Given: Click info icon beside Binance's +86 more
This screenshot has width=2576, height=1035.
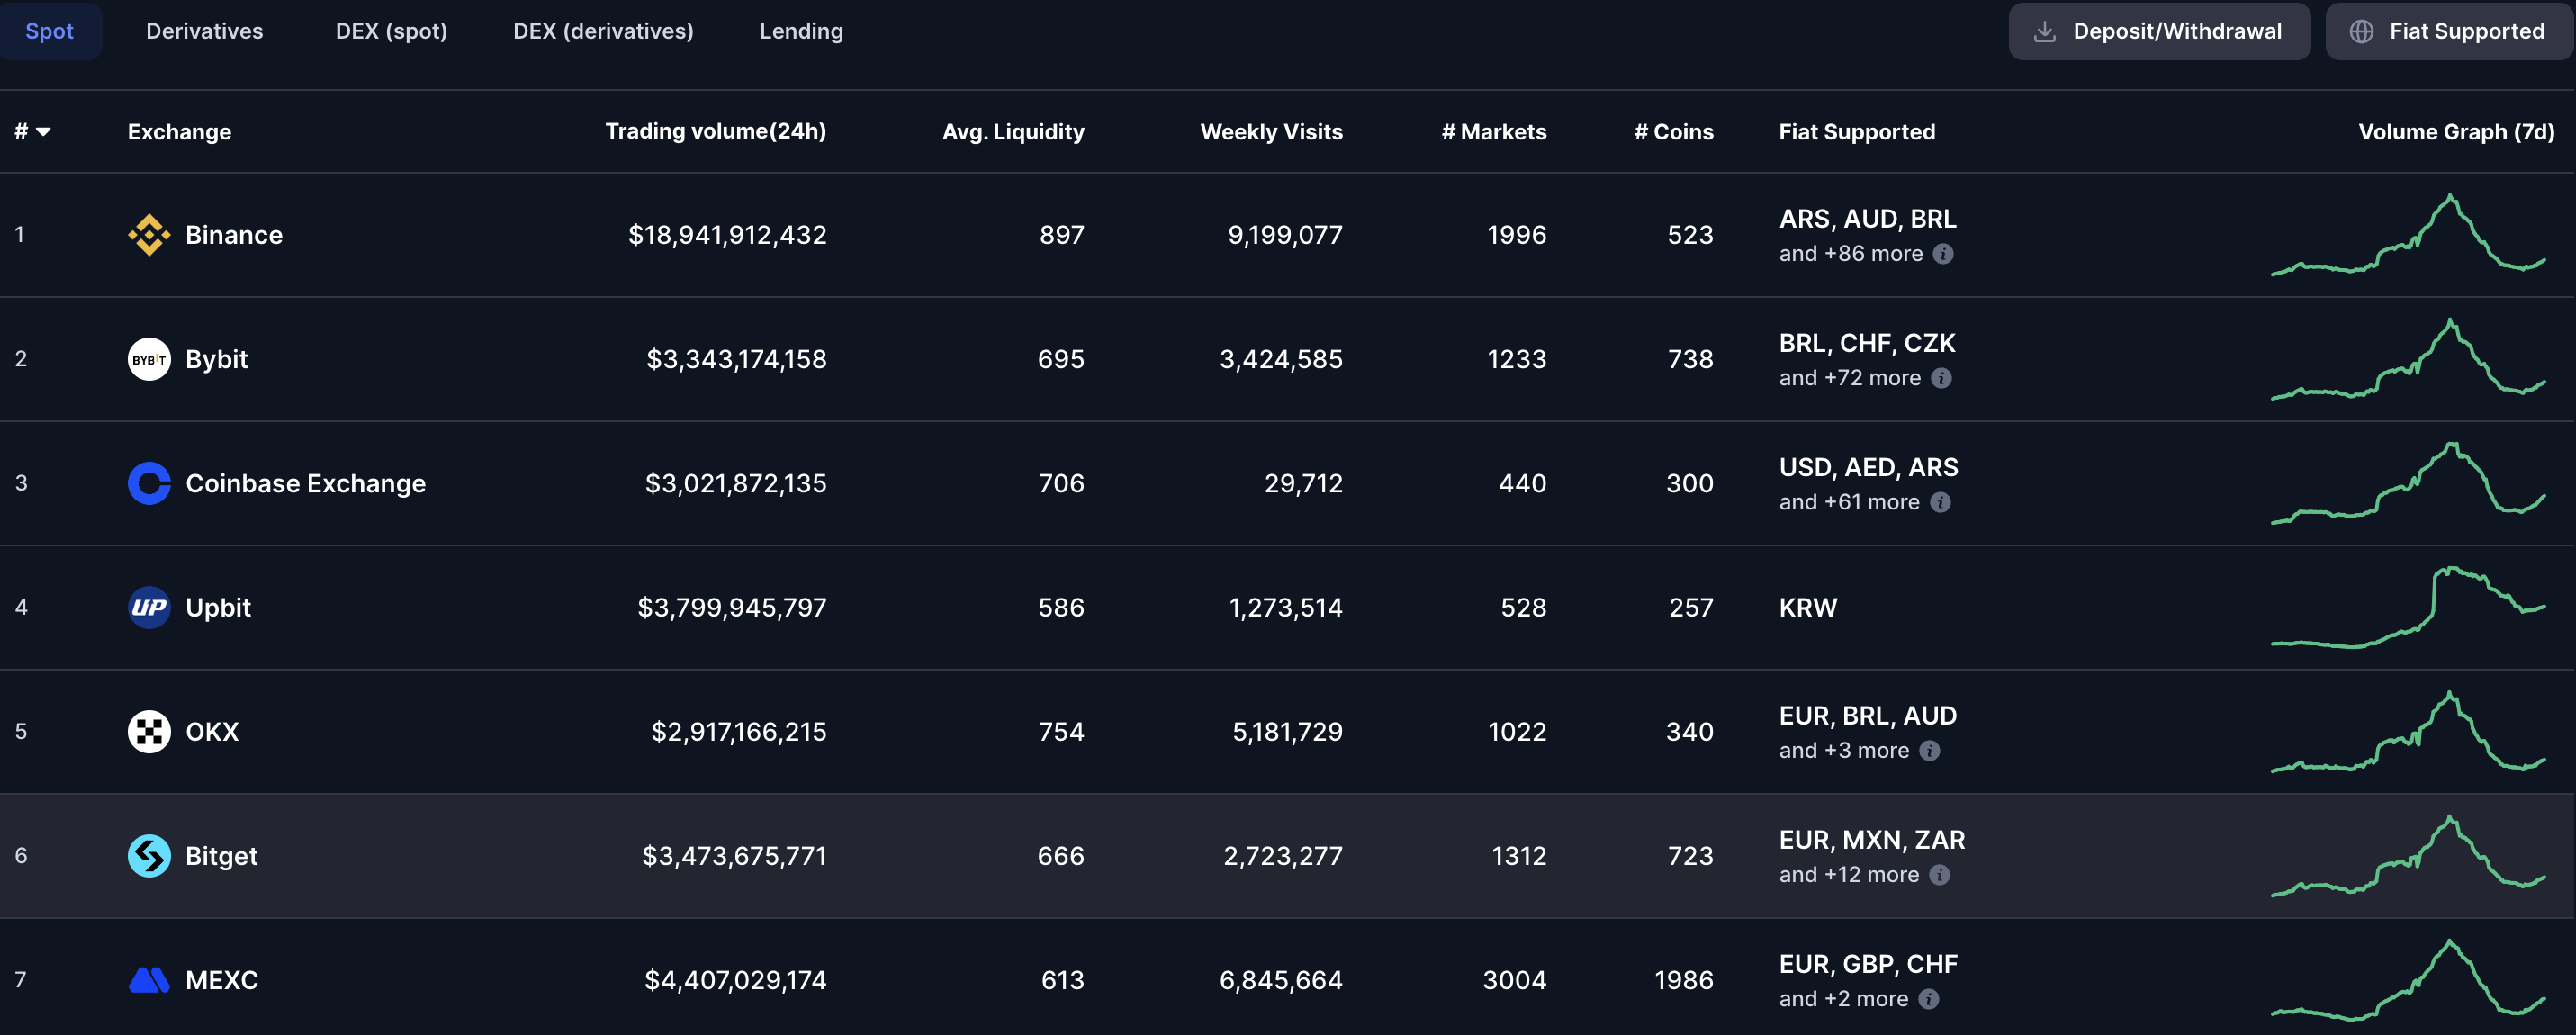Looking at the screenshot, I should click(x=1943, y=254).
